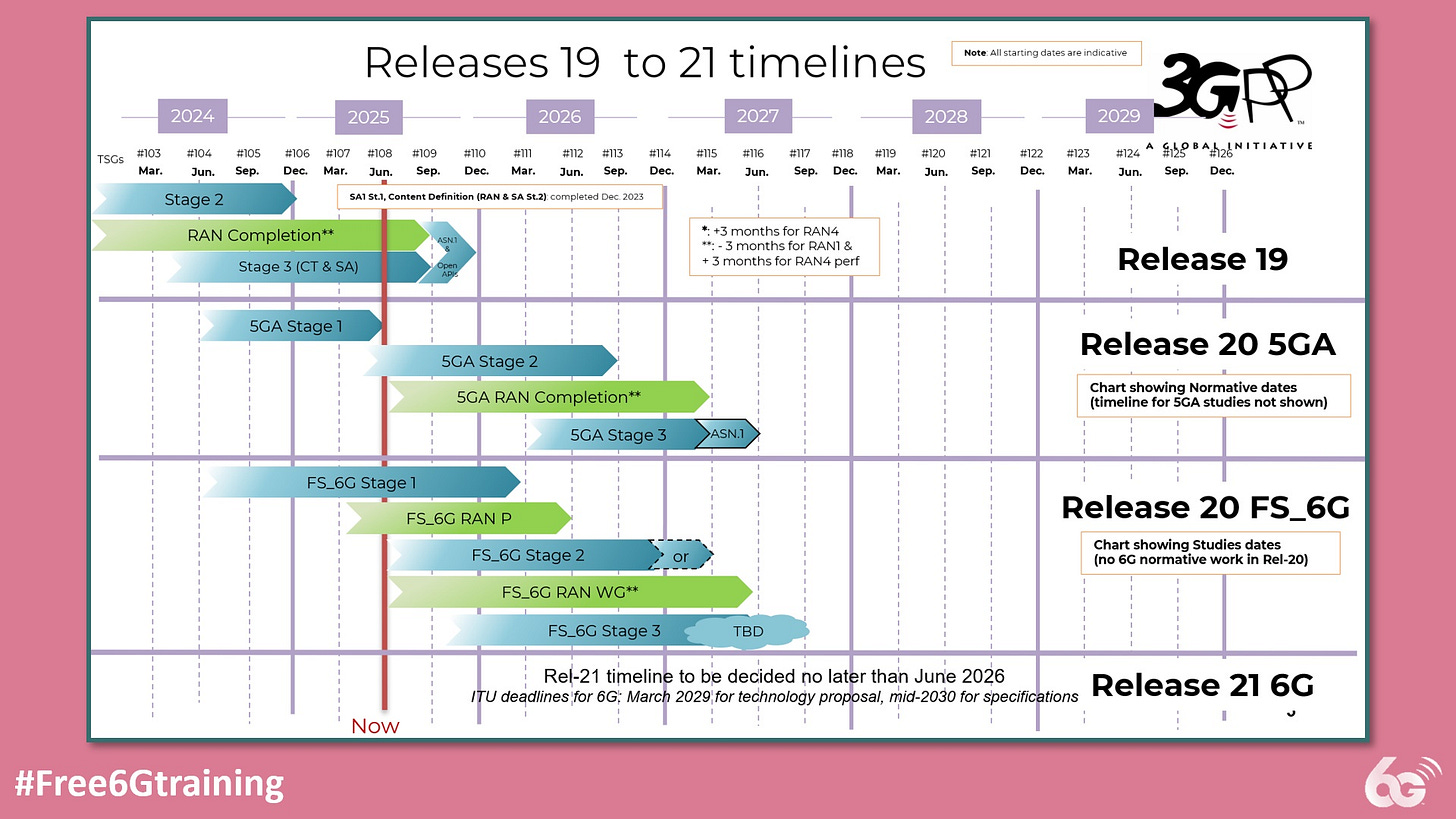Click the 'Release 20 5GA' heading
This screenshot has width=1456, height=819.
1207,344
